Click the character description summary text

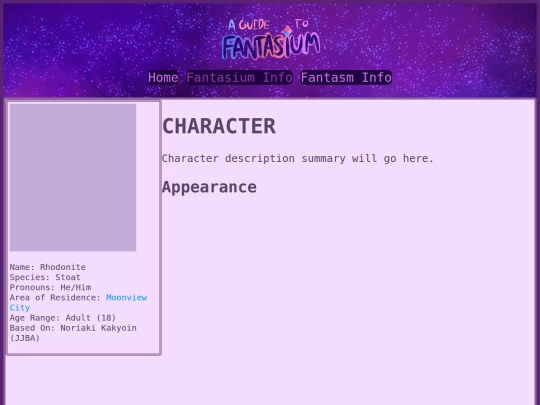(298, 158)
